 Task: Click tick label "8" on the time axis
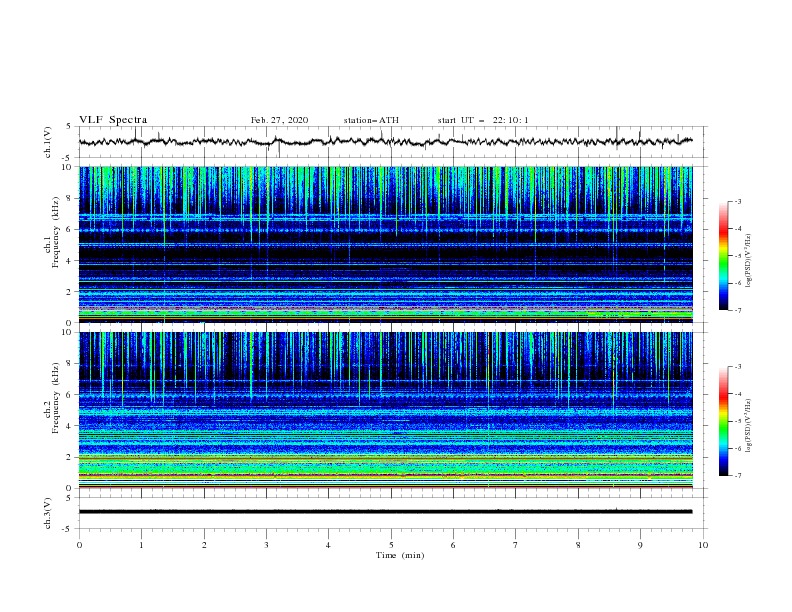click(578, 545)
